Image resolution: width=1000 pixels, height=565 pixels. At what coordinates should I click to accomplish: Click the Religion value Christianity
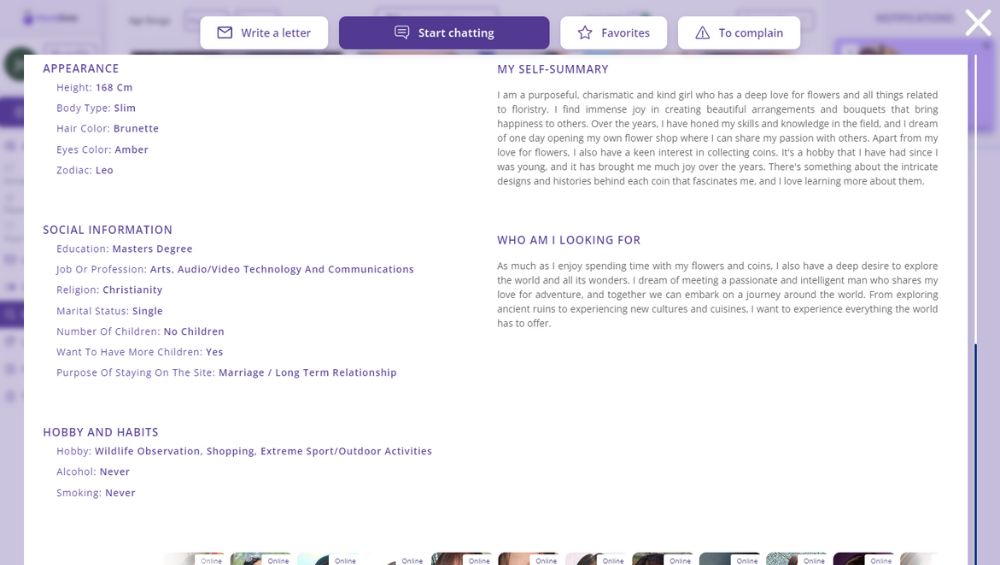coord(133,290)
